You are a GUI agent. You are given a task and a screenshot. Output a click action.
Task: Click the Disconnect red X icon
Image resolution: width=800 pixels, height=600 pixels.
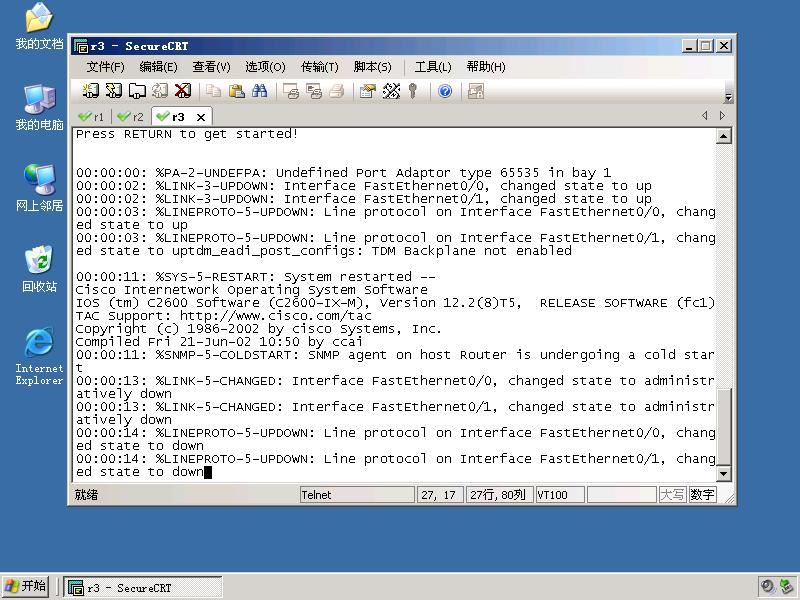click(x=182, y=91)
